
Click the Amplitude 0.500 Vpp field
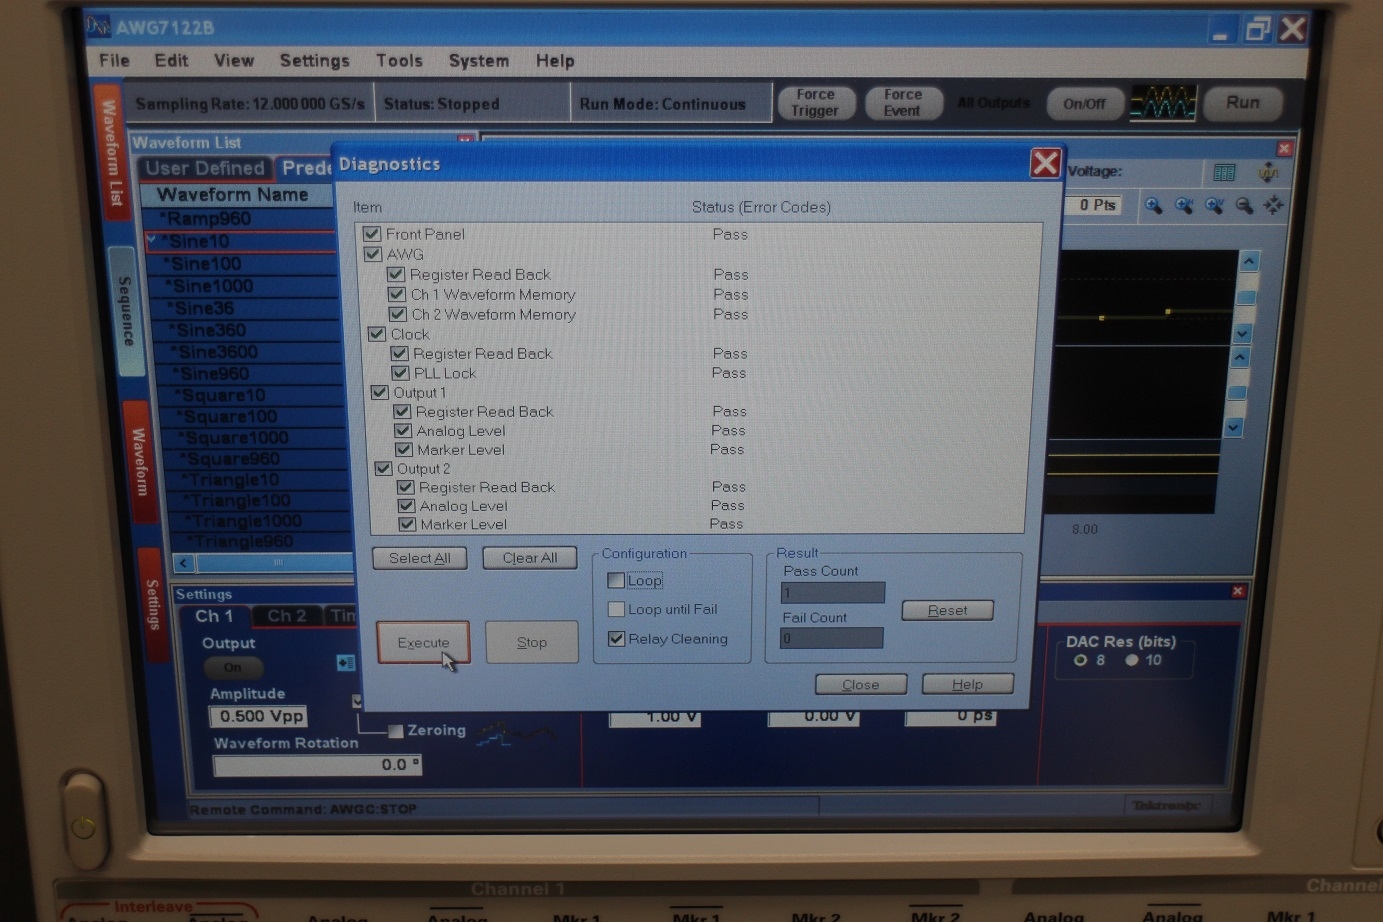click(258, 716)
